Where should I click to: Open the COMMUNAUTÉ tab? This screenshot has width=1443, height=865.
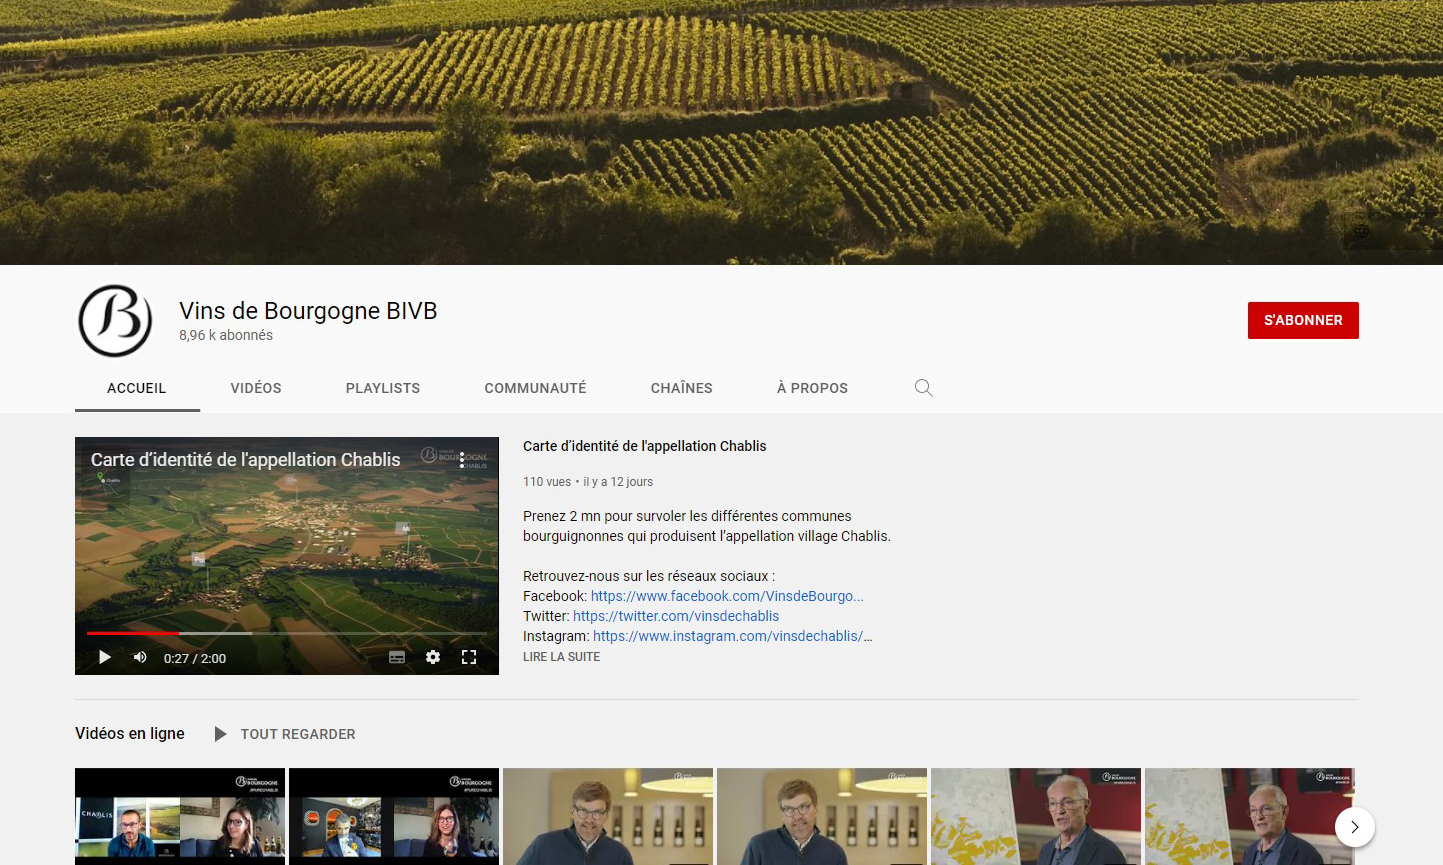[536, 388]
